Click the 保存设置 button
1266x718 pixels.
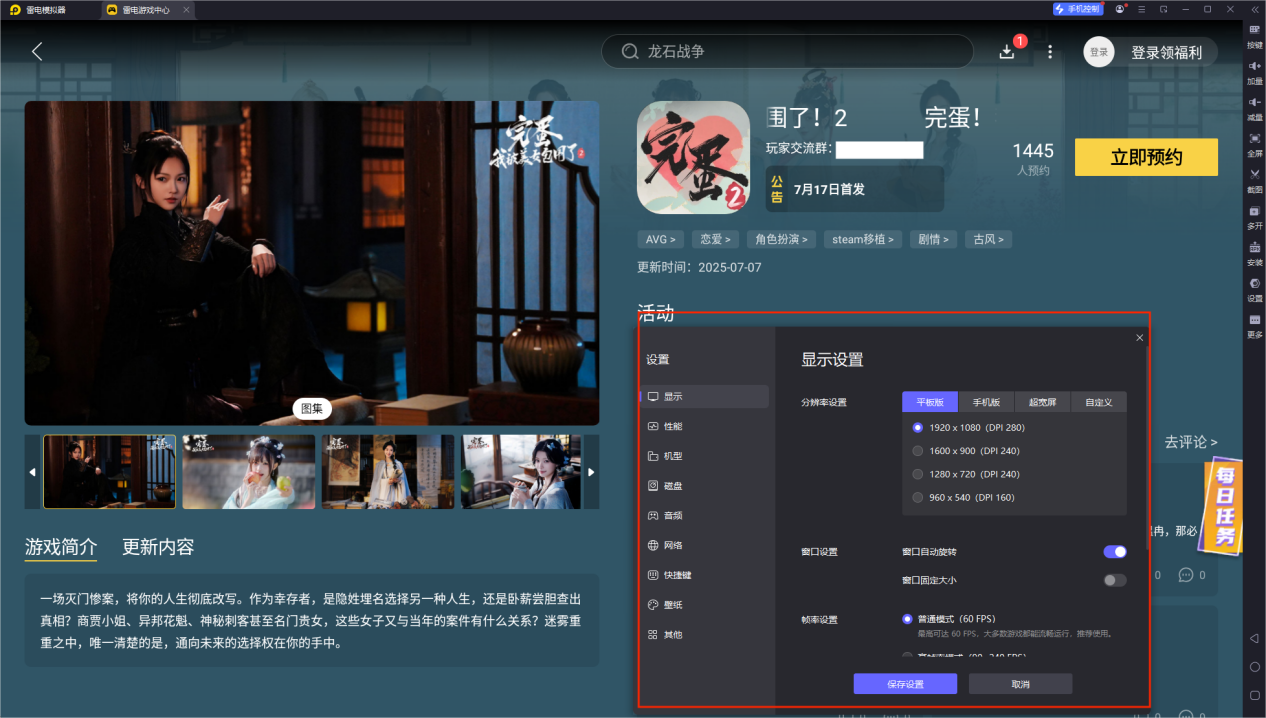(905, 684)
